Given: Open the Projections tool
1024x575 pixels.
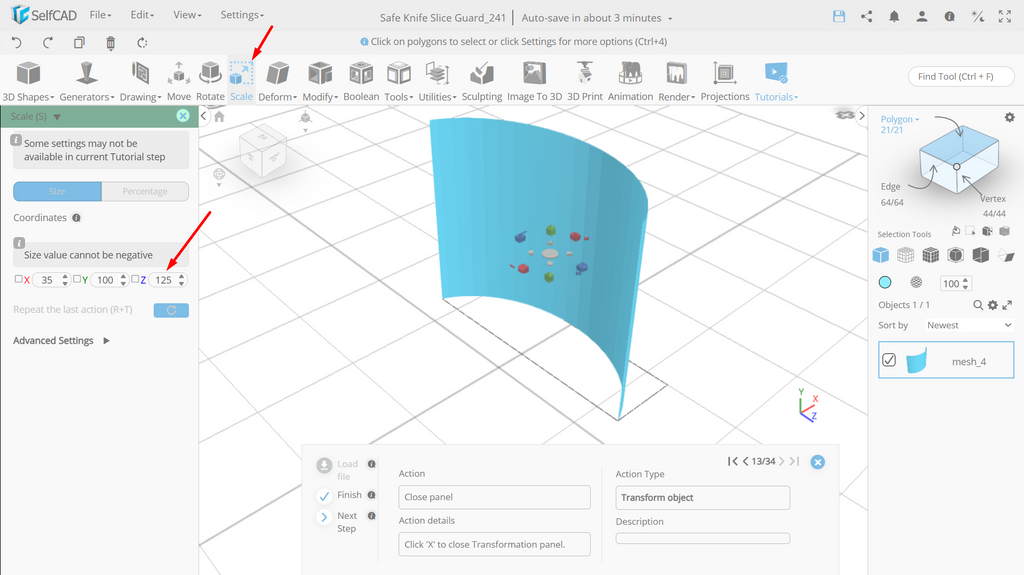Looking at the screenshot, I should [x=725, y=80].
